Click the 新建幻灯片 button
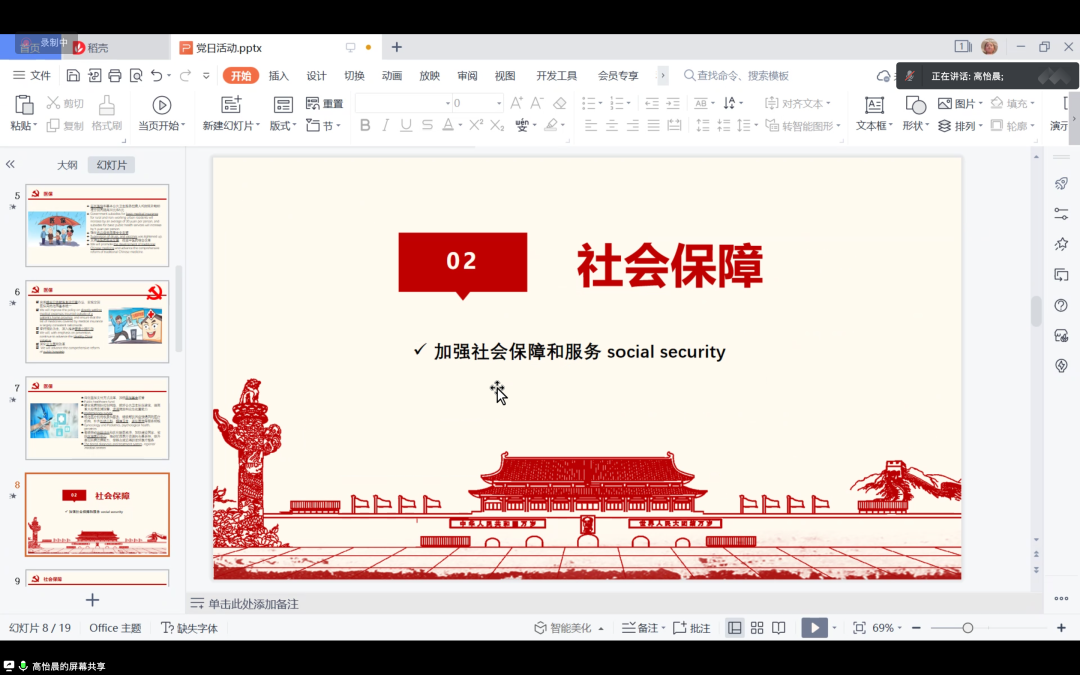1080x675 pixels. pos(231,113)
